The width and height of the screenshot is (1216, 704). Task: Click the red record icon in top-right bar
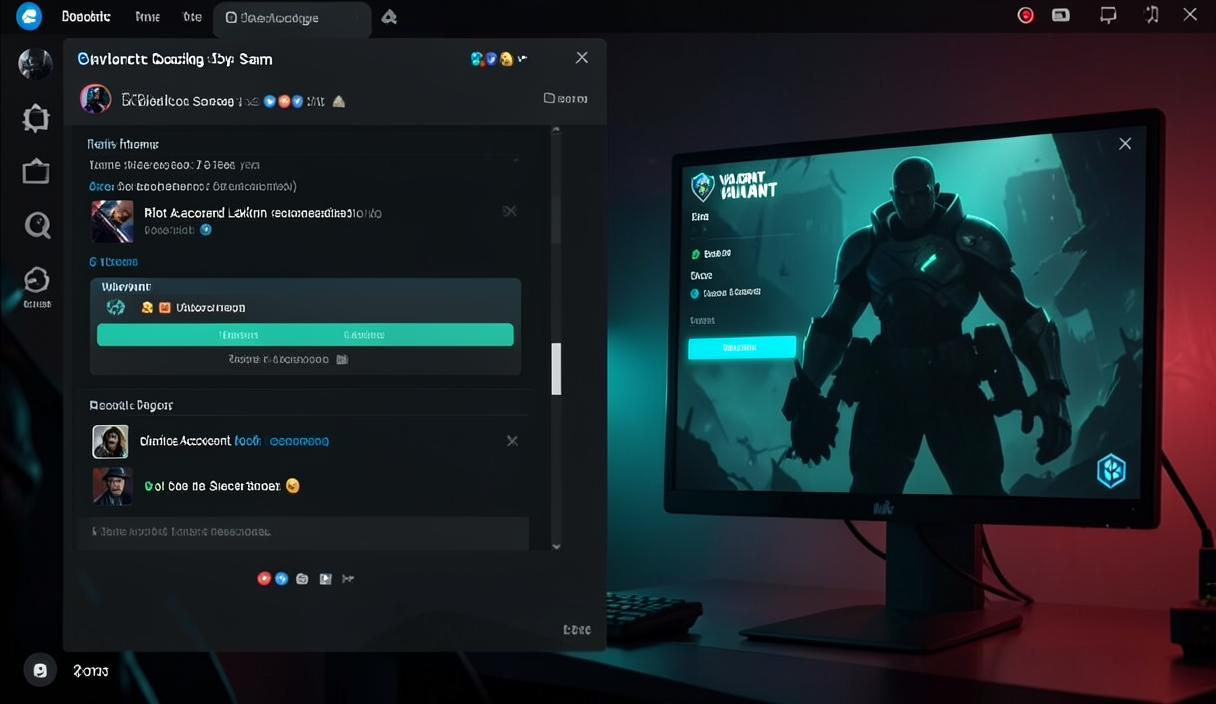click(1025, 15)
